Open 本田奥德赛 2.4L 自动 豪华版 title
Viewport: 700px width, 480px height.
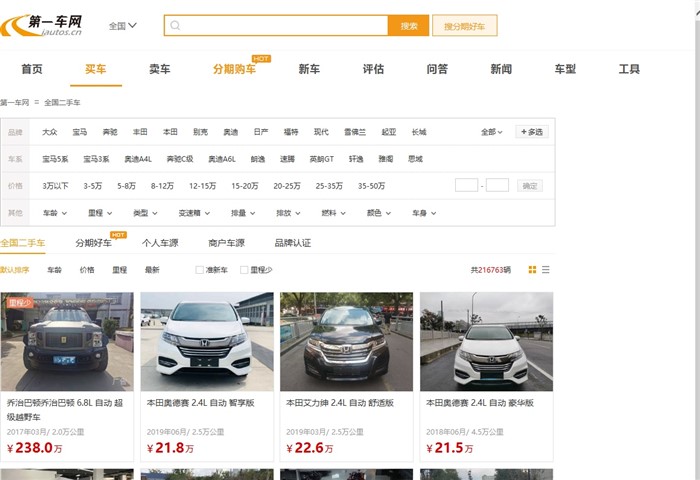(x=480, y=403)
